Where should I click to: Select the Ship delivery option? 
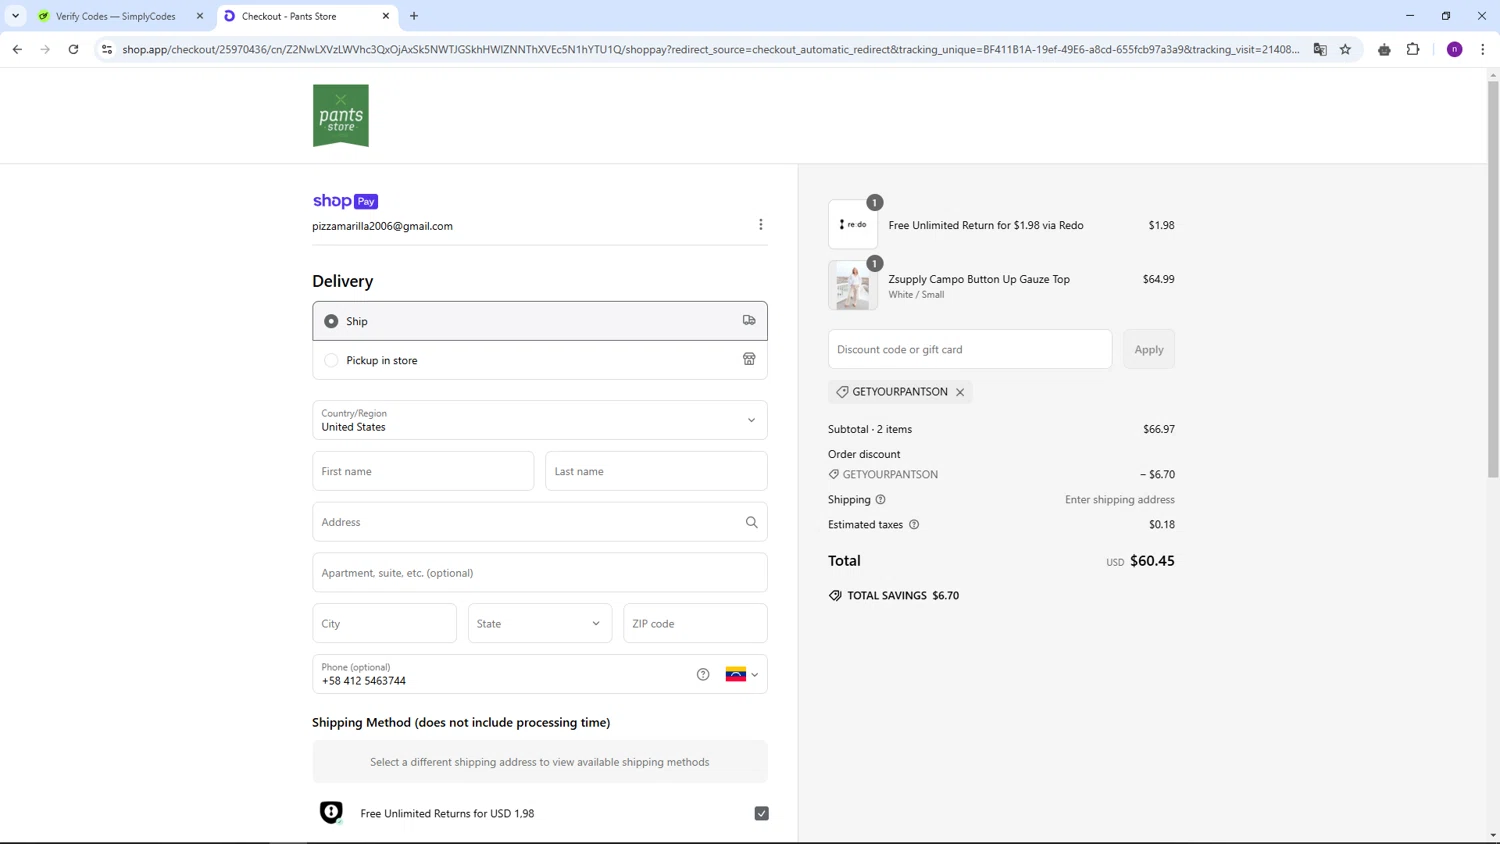click(539, 321)
